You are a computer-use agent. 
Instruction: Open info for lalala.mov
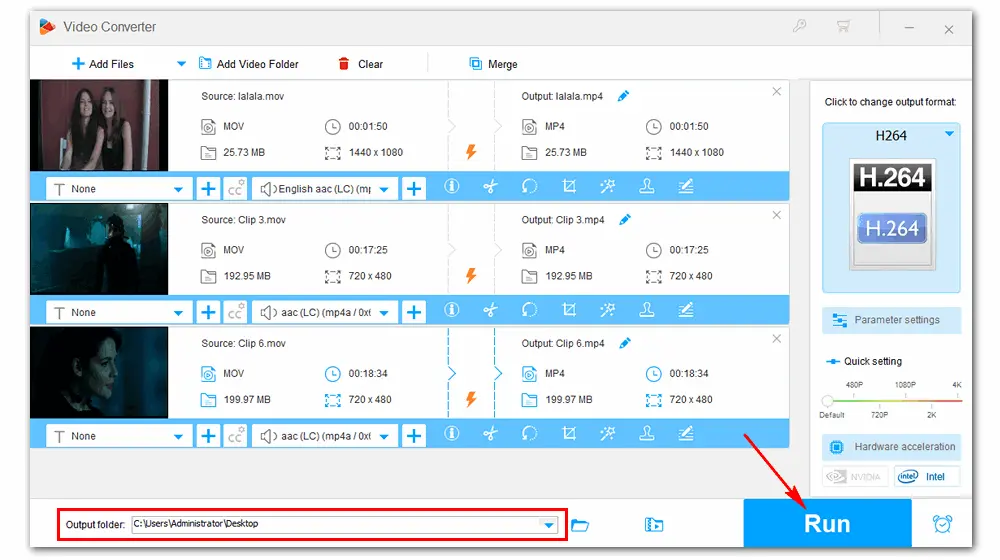point(452,186)
